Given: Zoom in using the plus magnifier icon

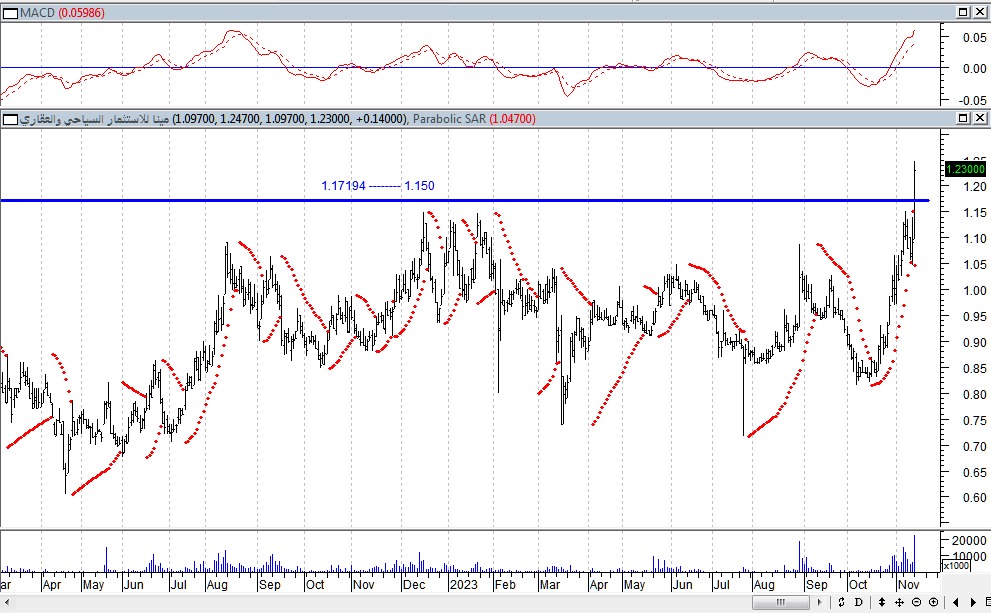Looking at the screenshot, I should coord(932,602).
